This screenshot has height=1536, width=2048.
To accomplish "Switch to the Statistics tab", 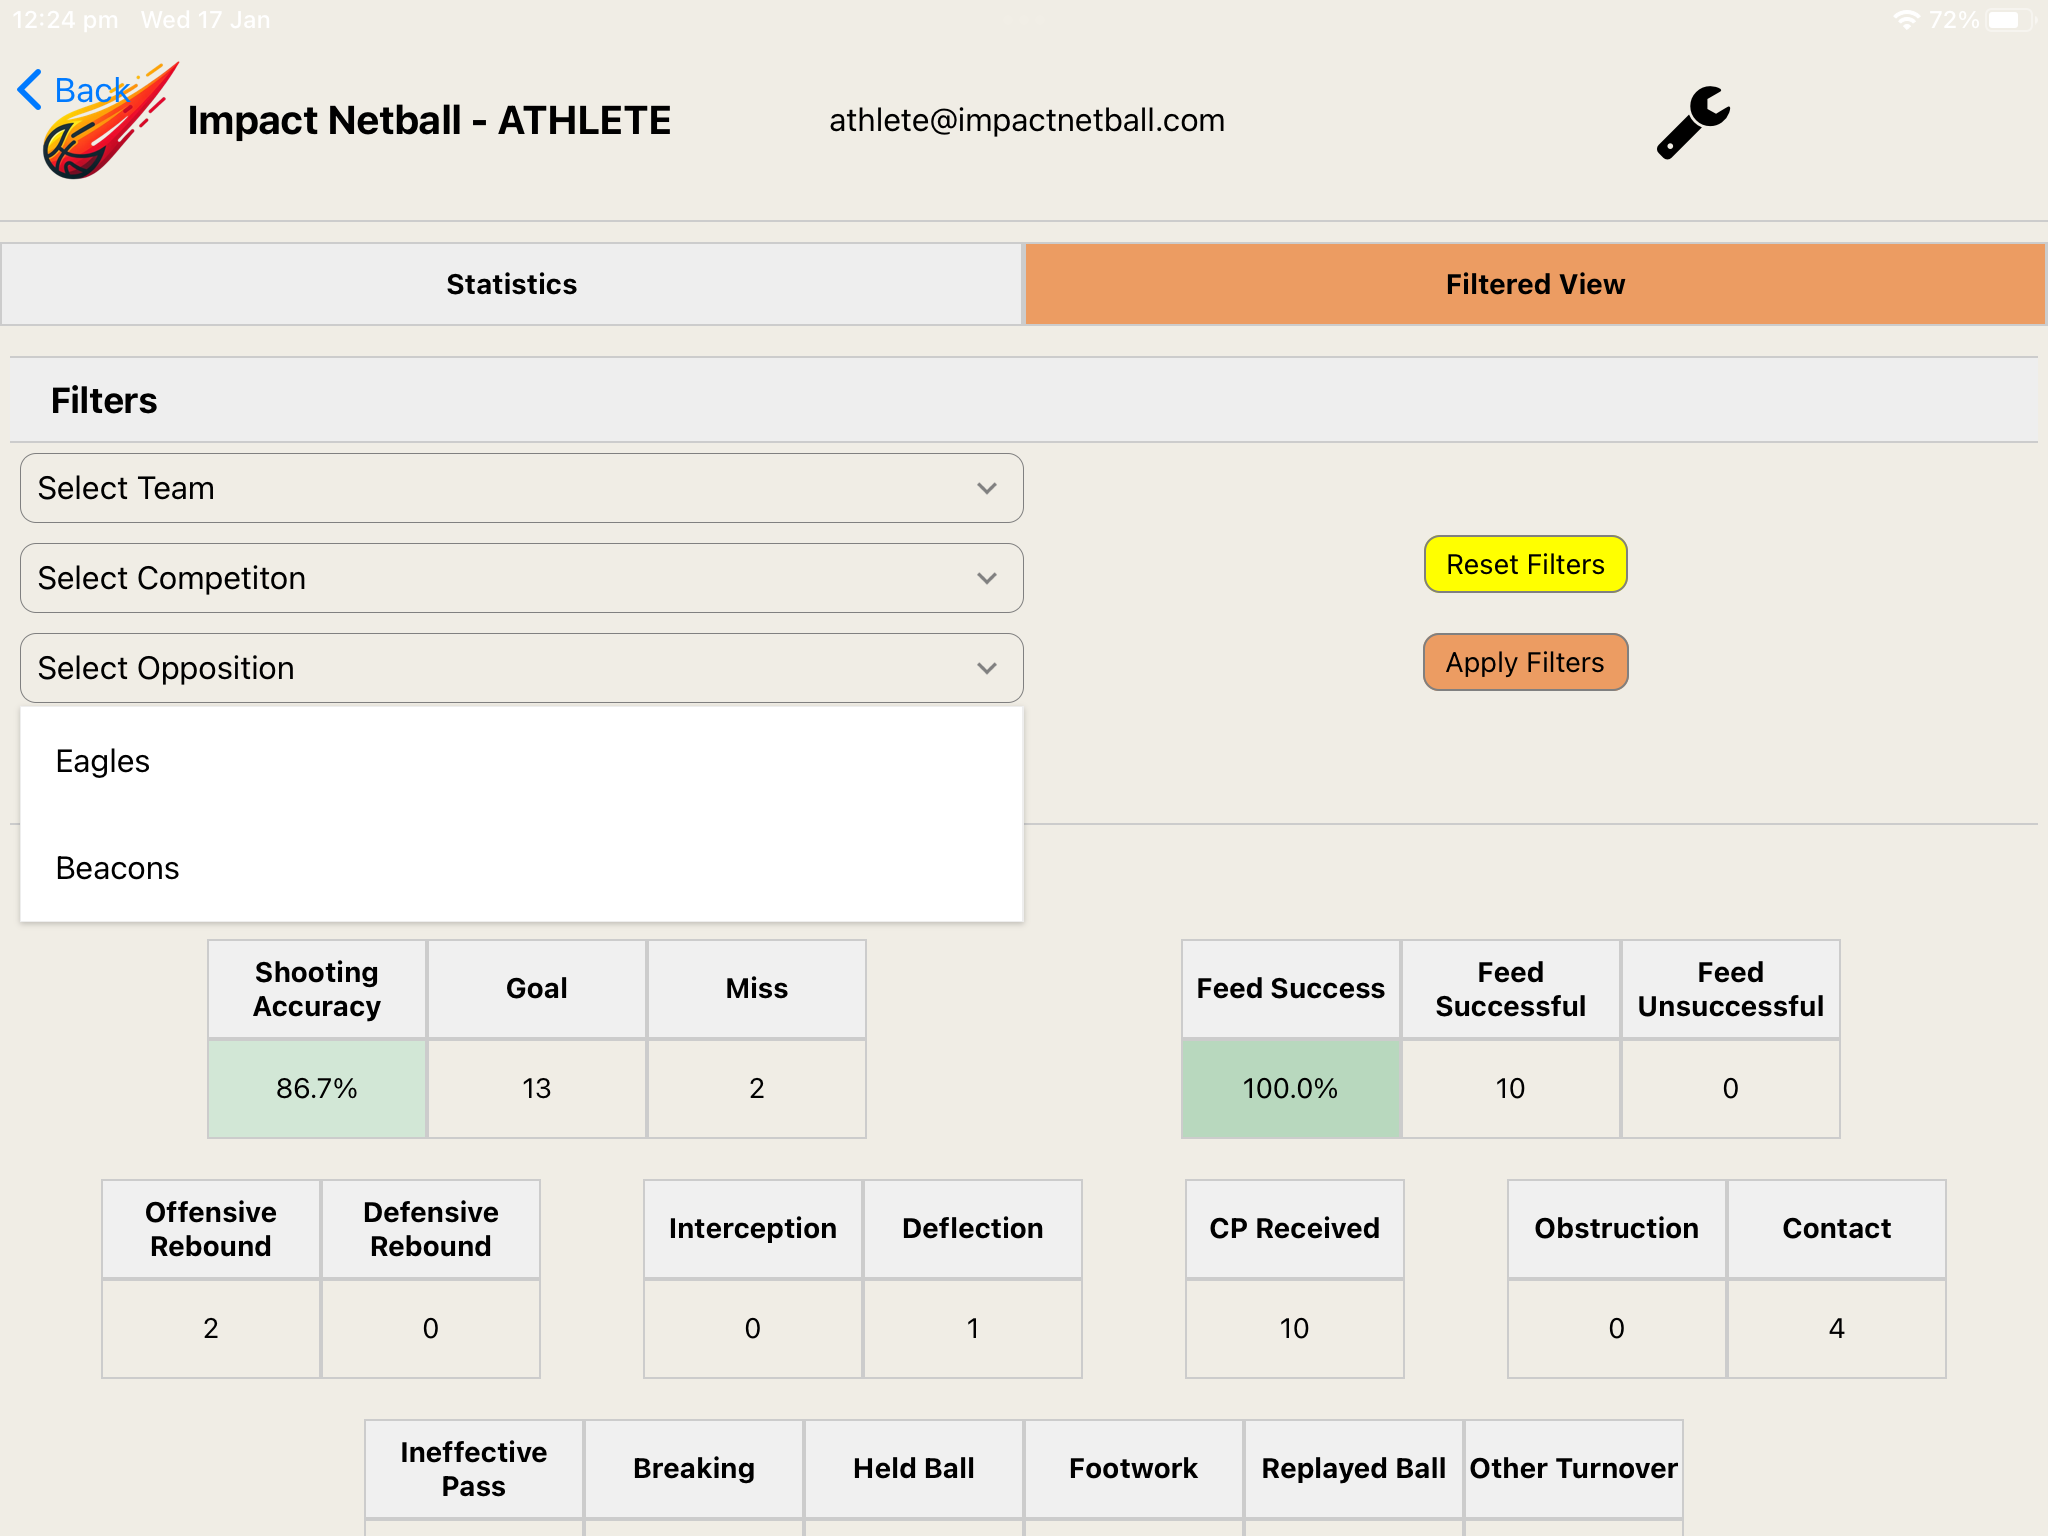I will click(512, 284).
